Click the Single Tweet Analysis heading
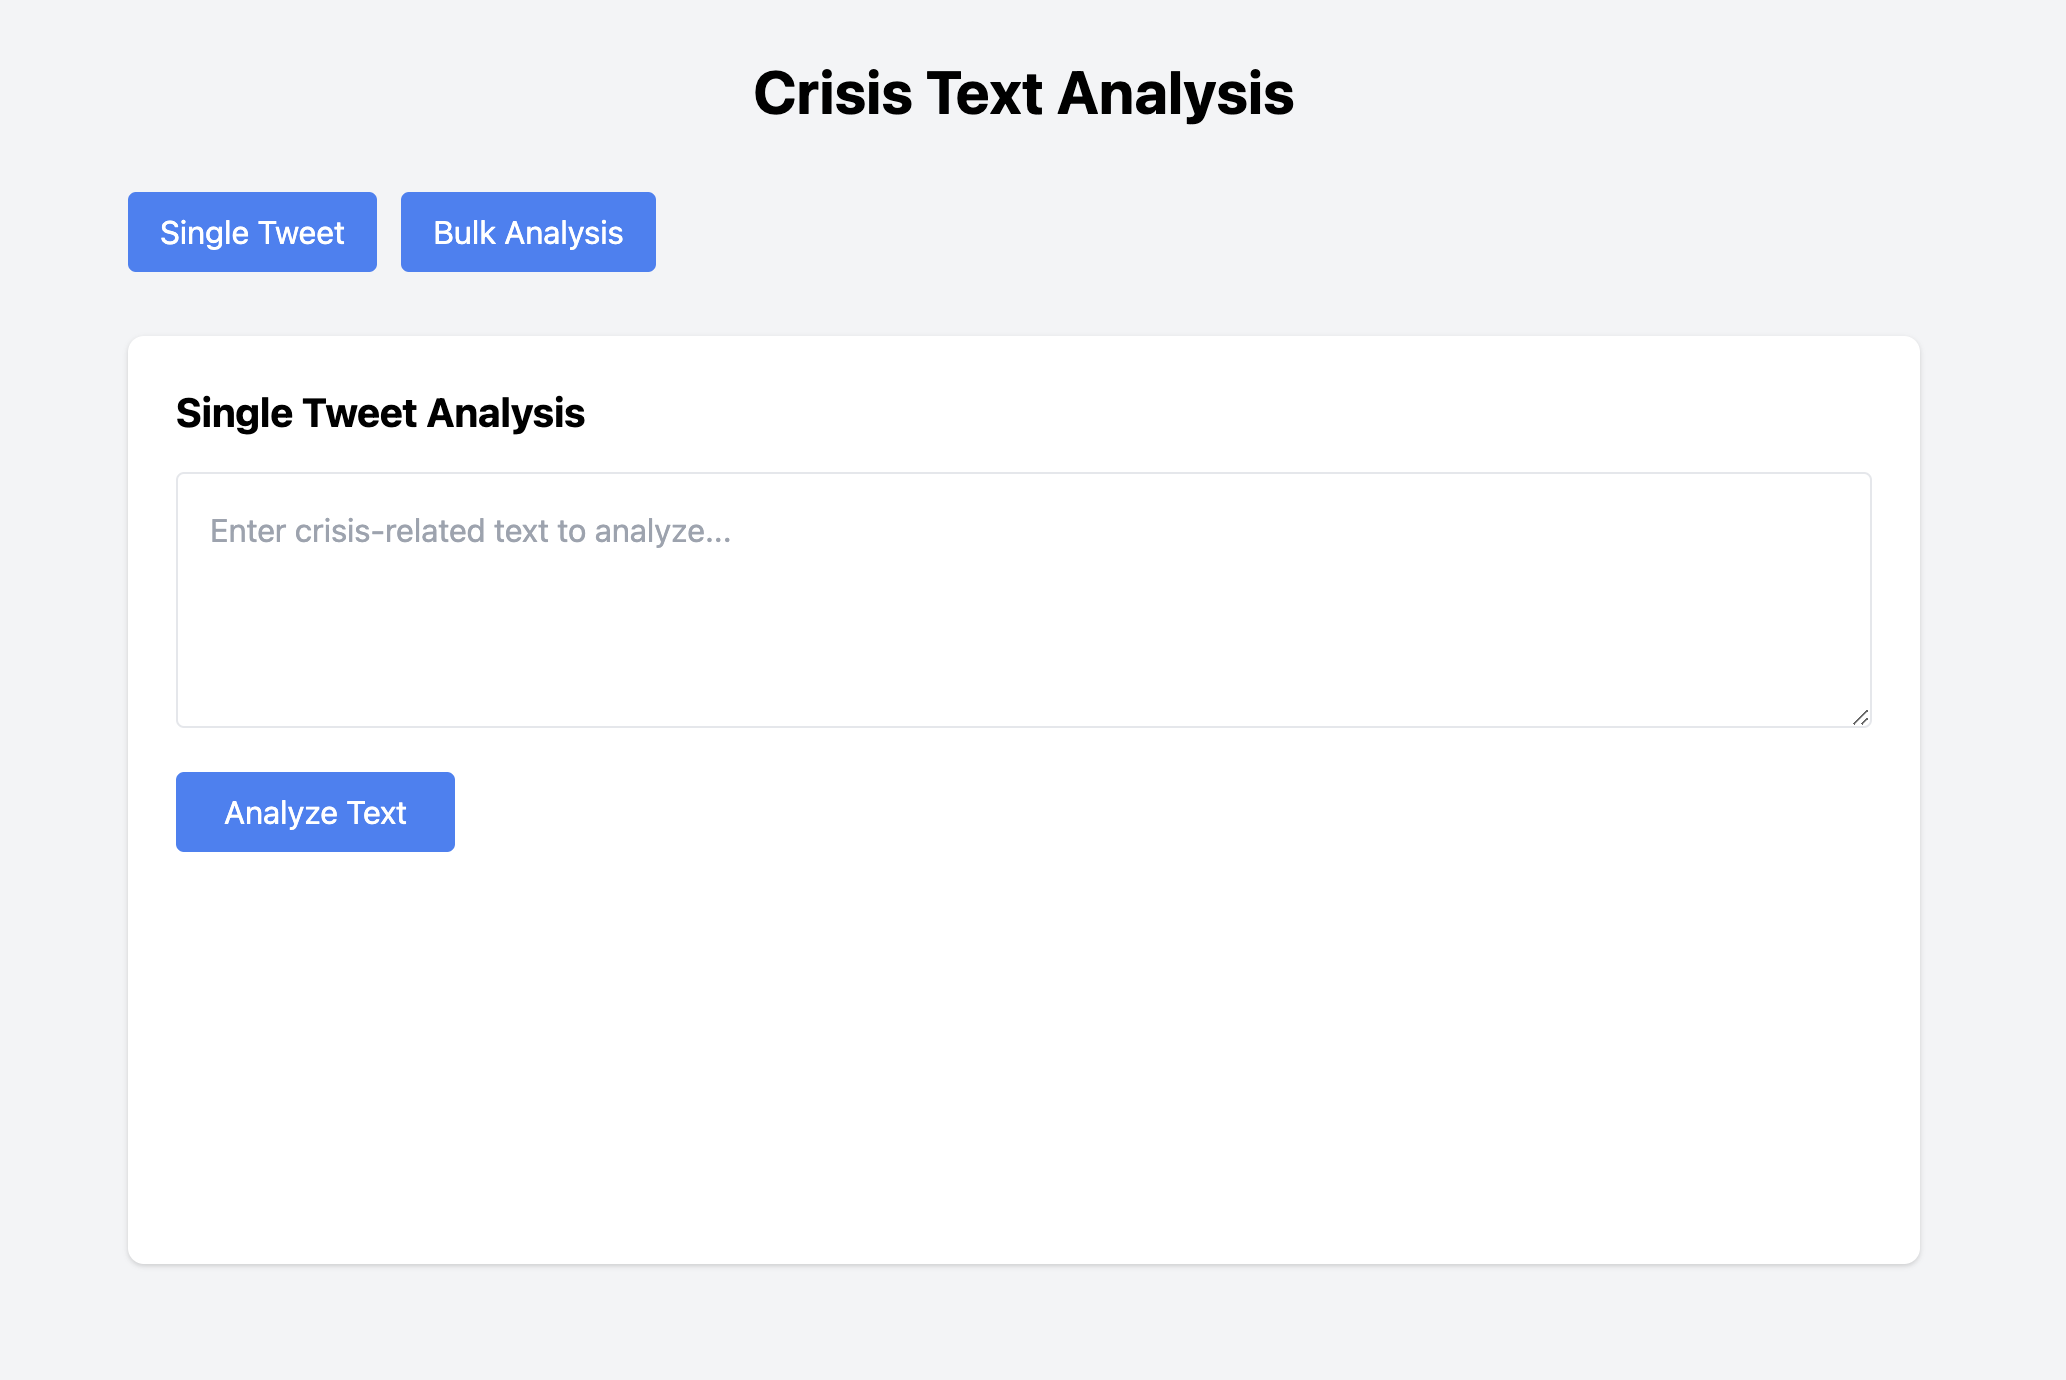This screenshot has height=1380, width=2066. tap(380, 413)
